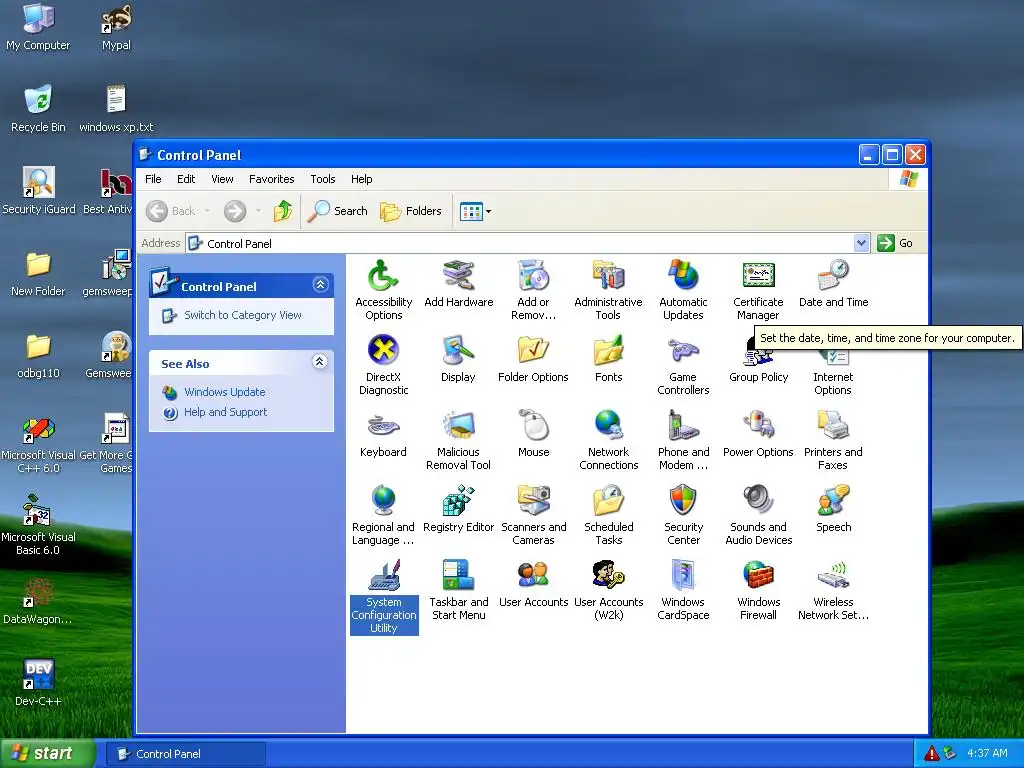The width and height of the screenshot is (1024, 768).
Task: Click the red security alert tray icon
Action: click(931, 753)
